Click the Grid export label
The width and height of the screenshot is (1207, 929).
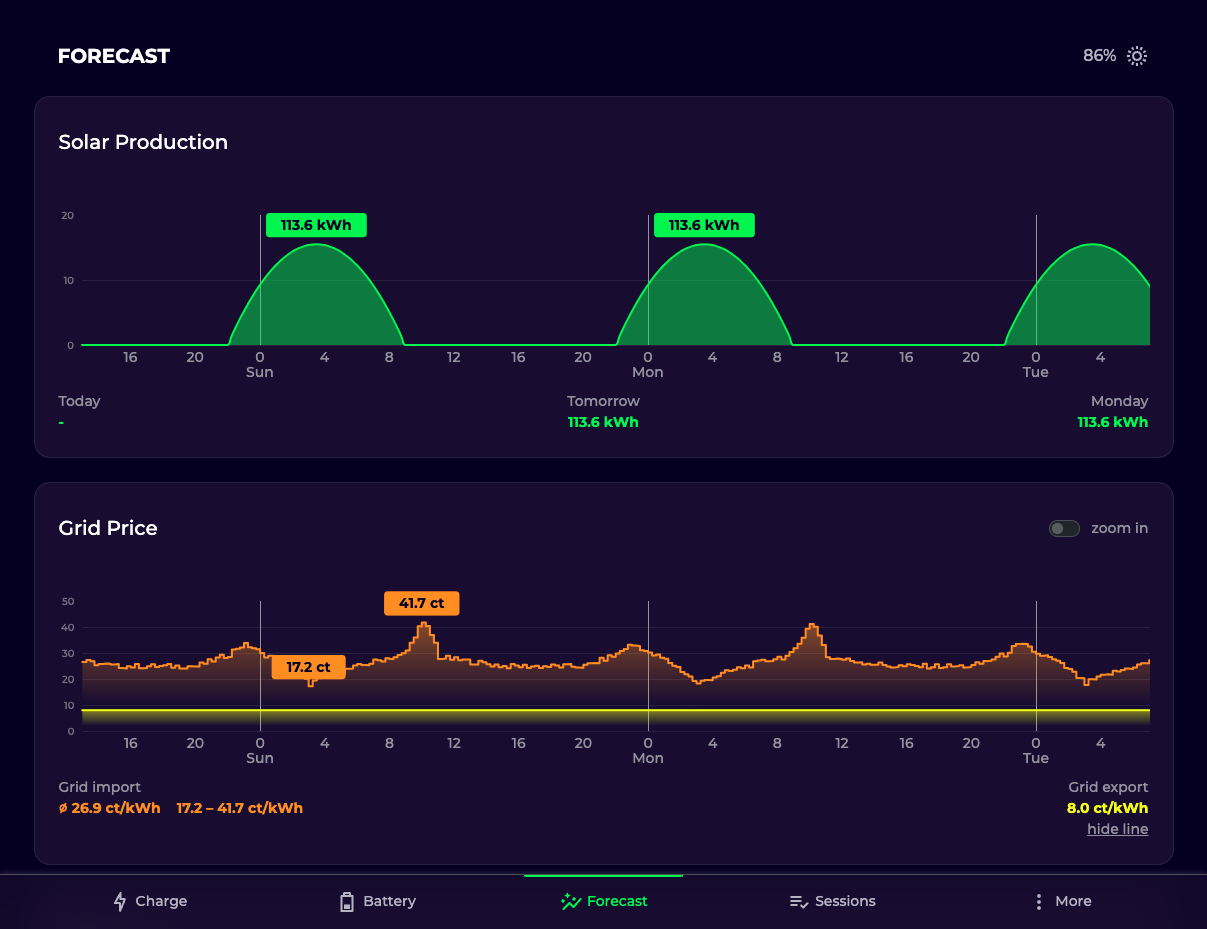(1108, 787)
